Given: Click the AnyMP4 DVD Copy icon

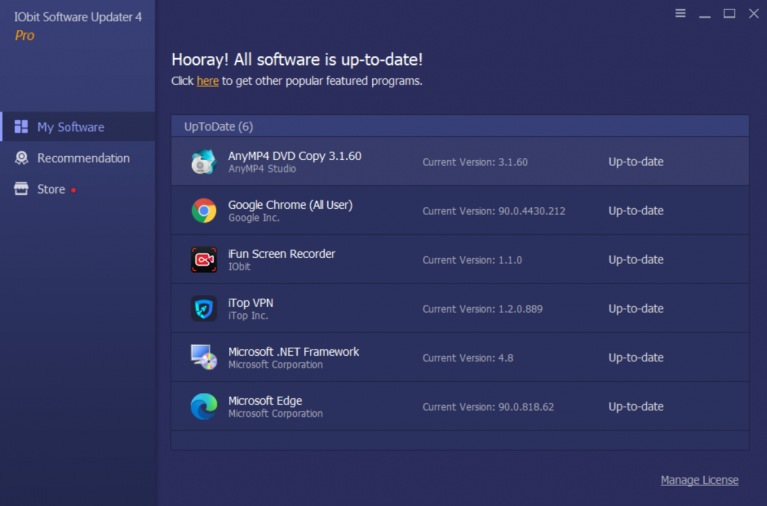Looking at the screenshot, I should pos(203,161).
